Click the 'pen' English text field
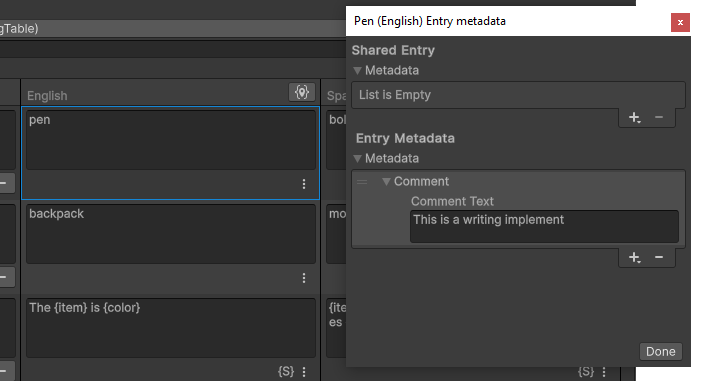The width and height of the screenshot is (702, 381). click(171, 140)
